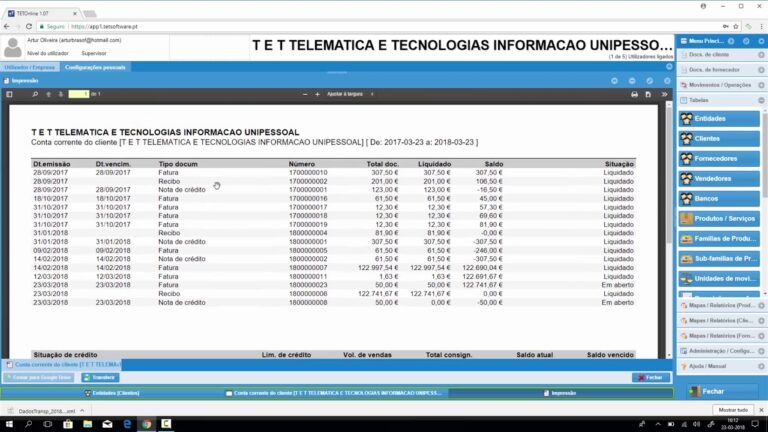Click third round icon in Impressão panel header
Image resolution: width=768 pixels, height=432 pixels.
(649, 81)
